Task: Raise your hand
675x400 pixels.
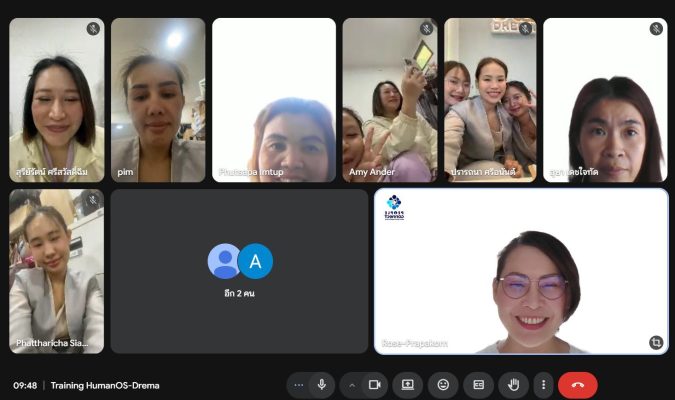Action: [x=513, y=384]
